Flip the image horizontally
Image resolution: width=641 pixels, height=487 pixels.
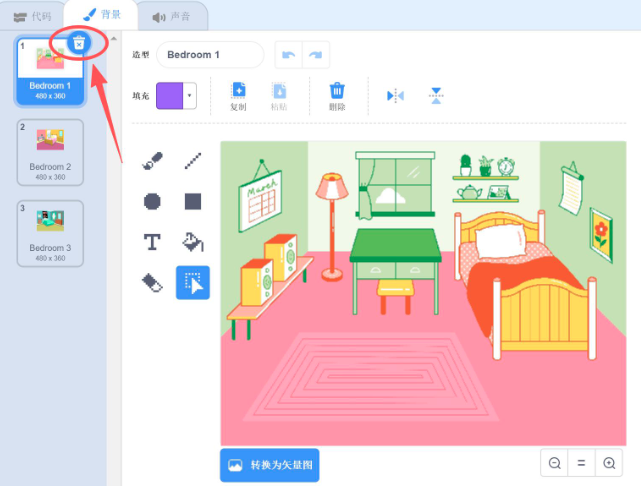pyautogui.click(x=395, y=96)
